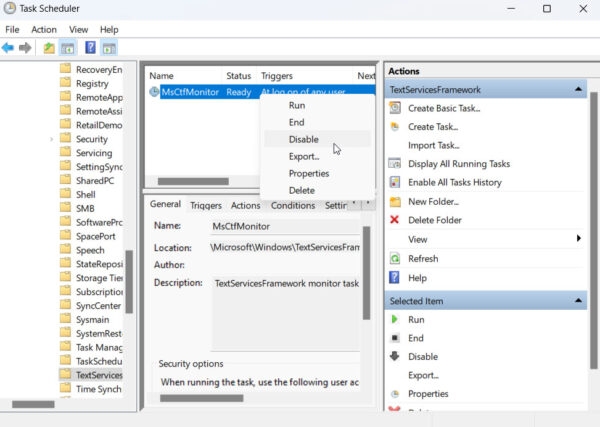
Task: Open the View submenu arrow in Actions
Action: 578,239
